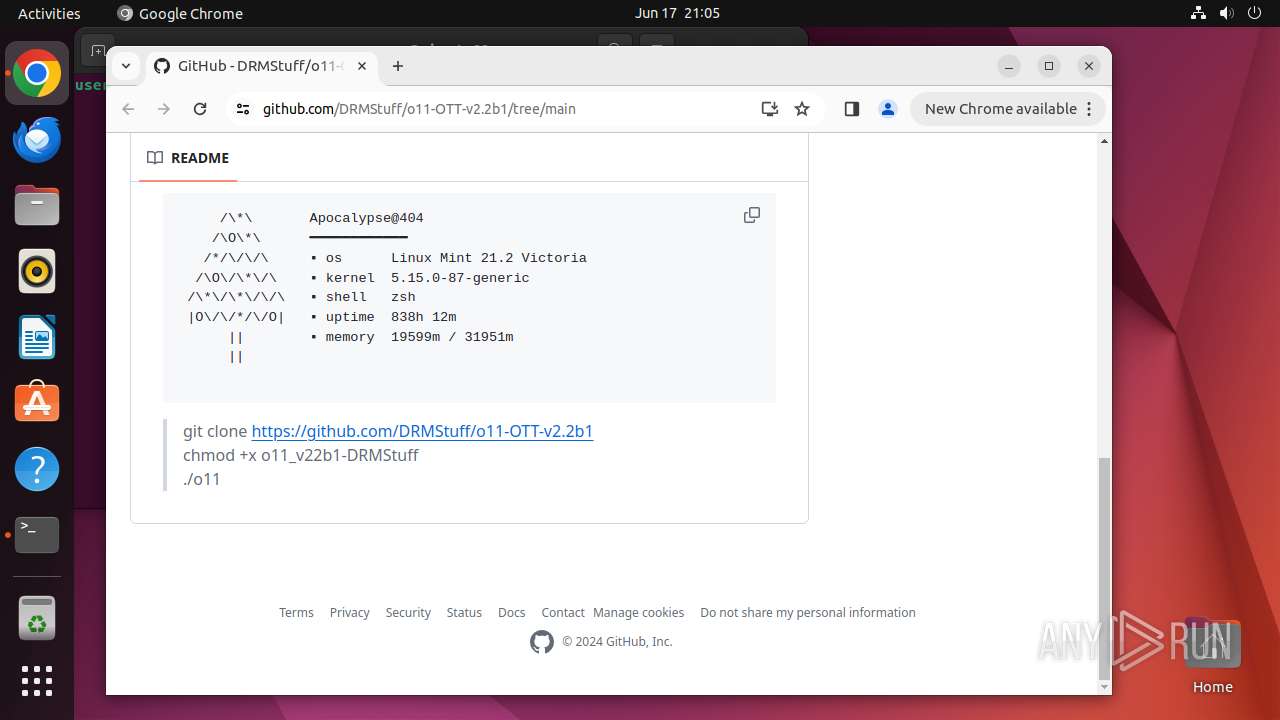
Task: Bookmark this tab with the star
Action: tap(802, 109)
